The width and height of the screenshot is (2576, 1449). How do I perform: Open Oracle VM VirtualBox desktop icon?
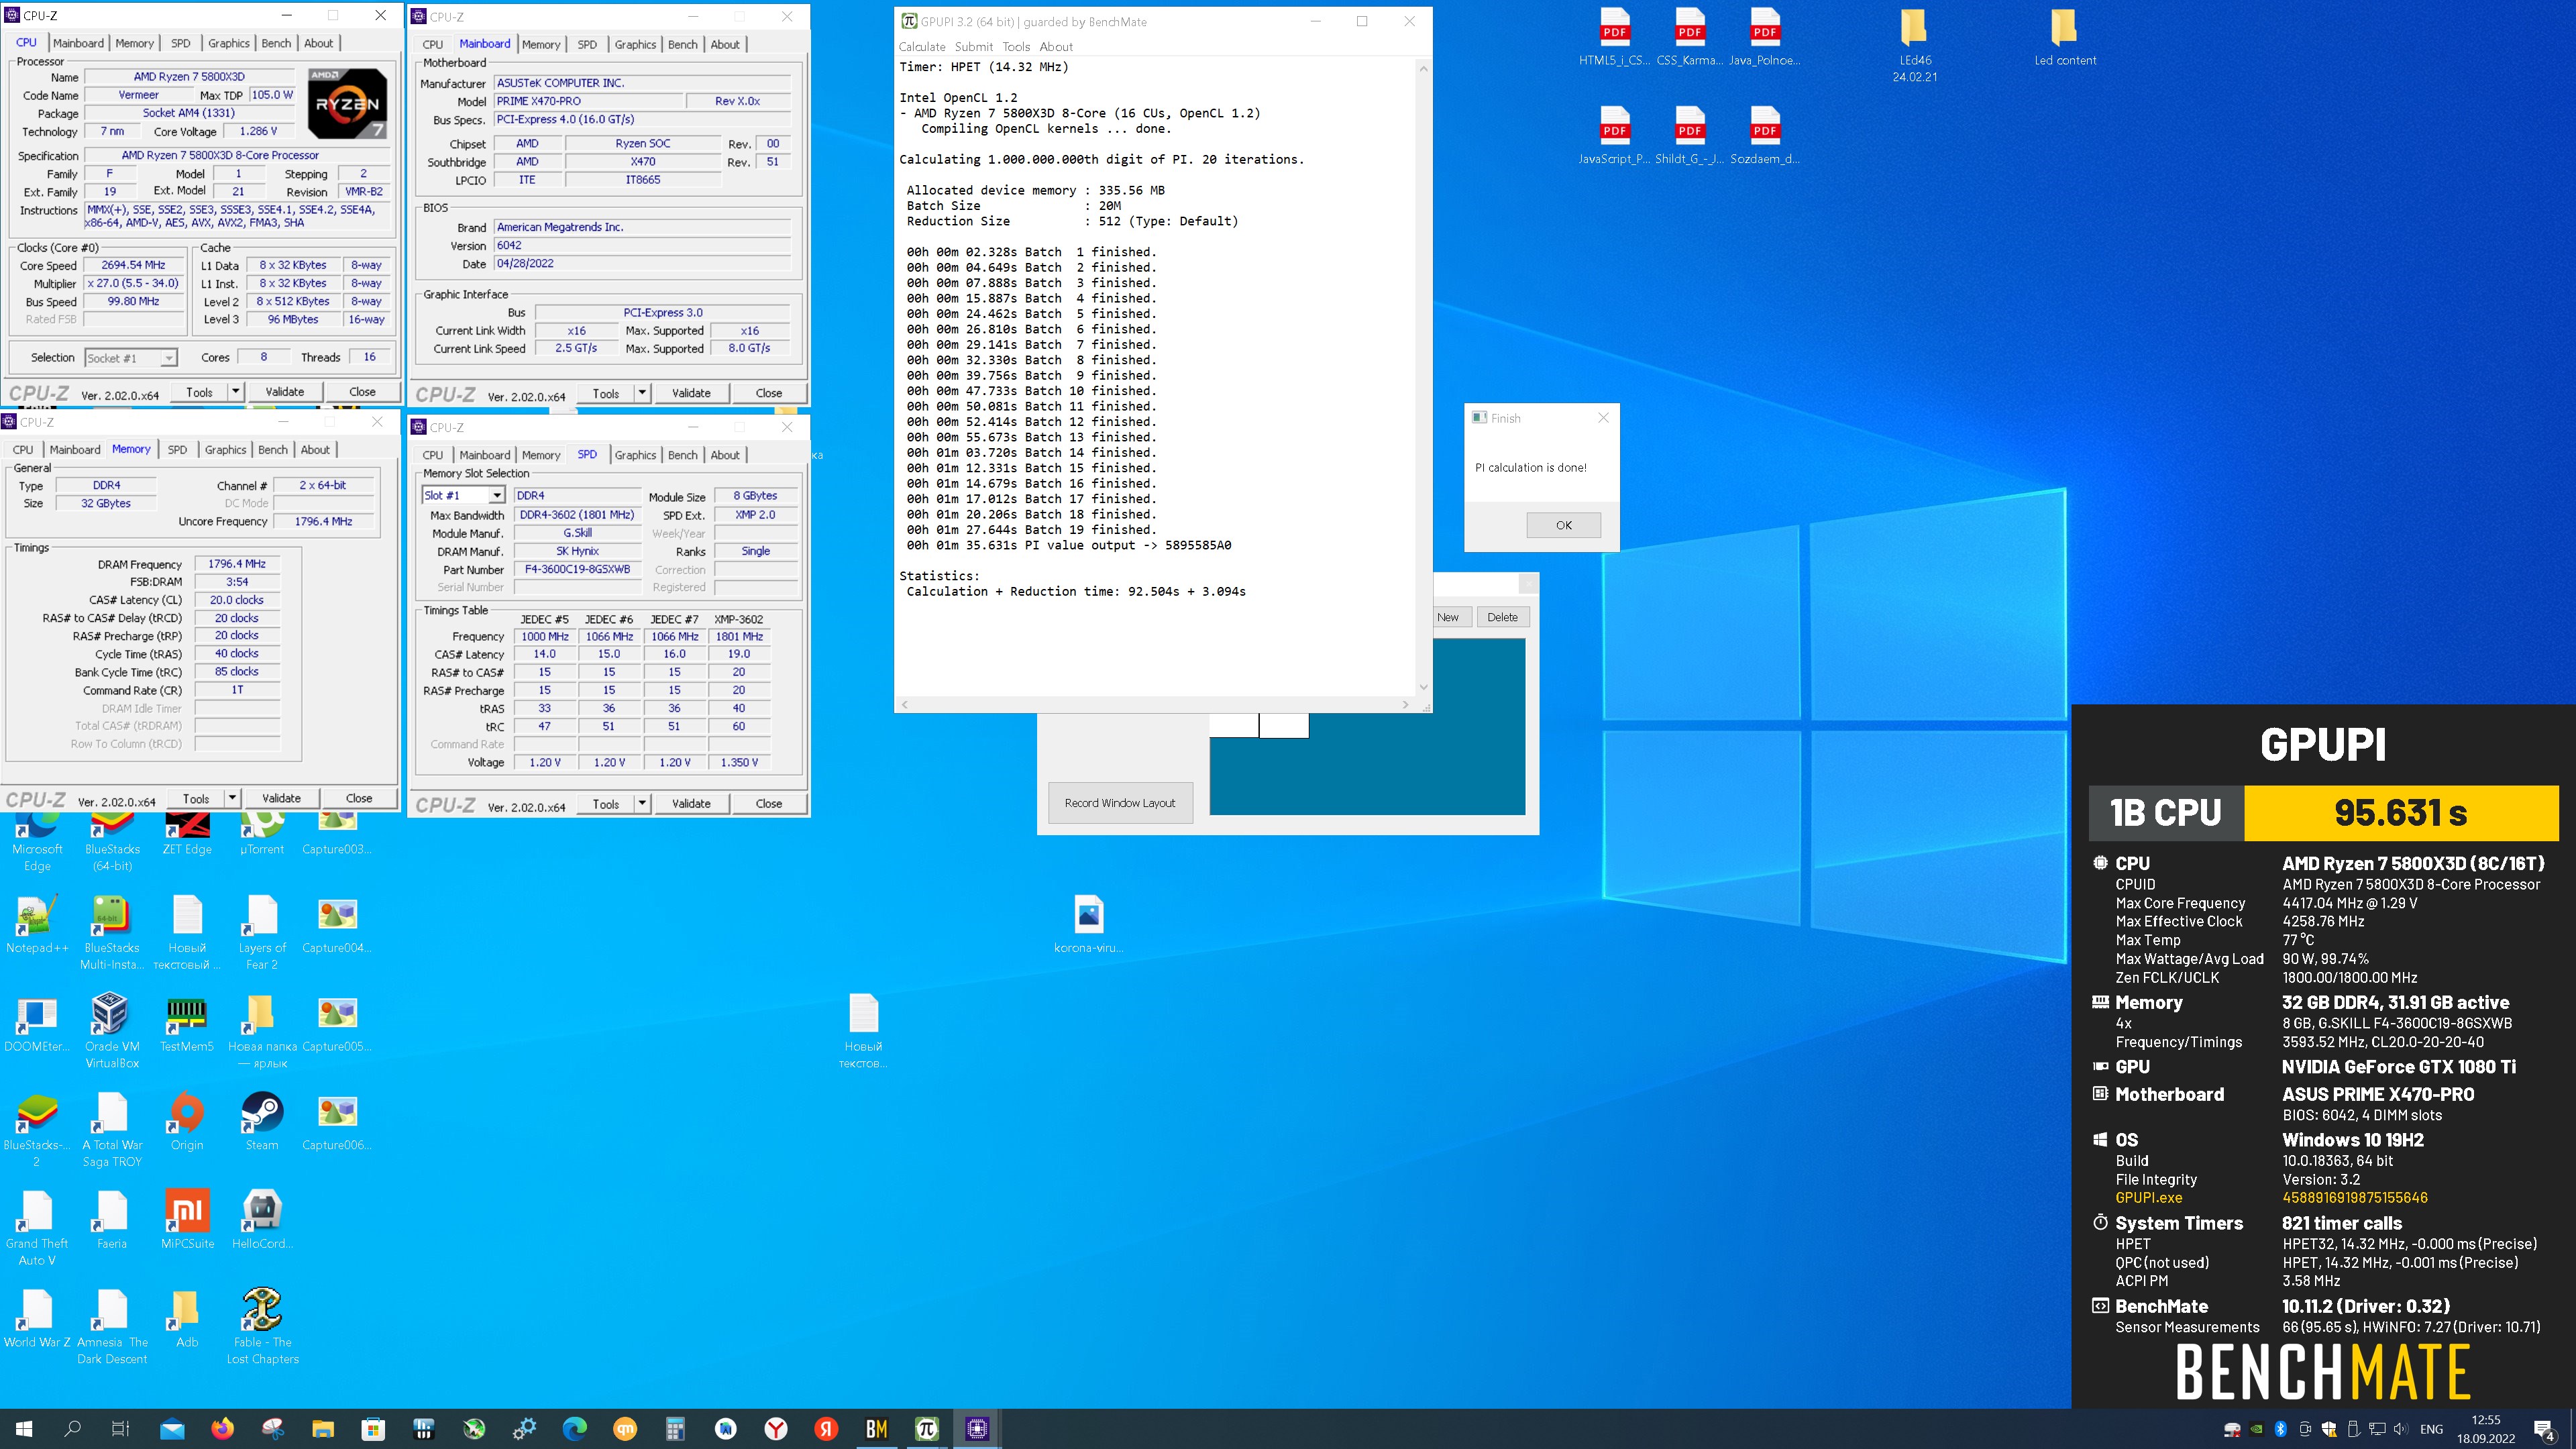112,1031
